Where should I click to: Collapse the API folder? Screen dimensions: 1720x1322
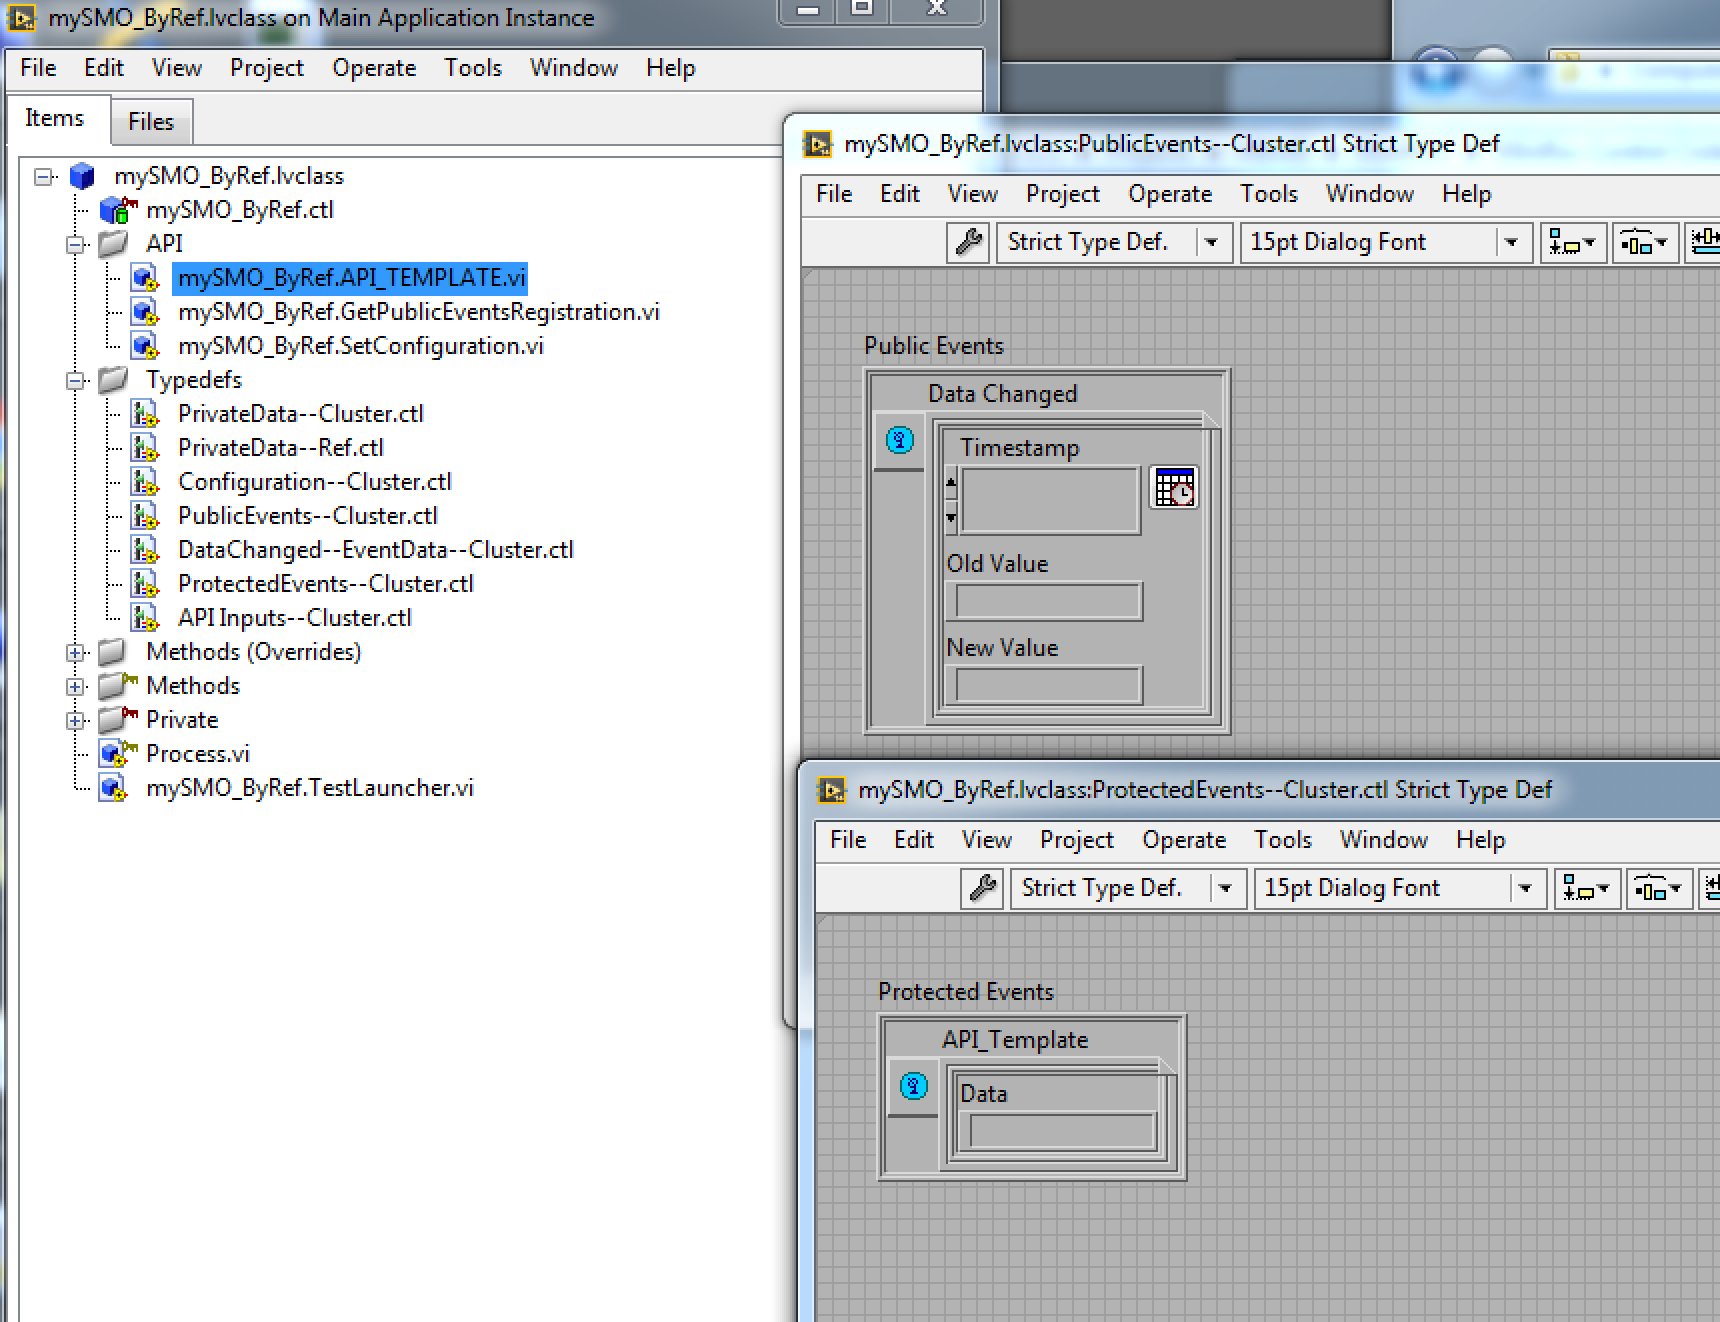pyautogui.click(x=76, y=245)
